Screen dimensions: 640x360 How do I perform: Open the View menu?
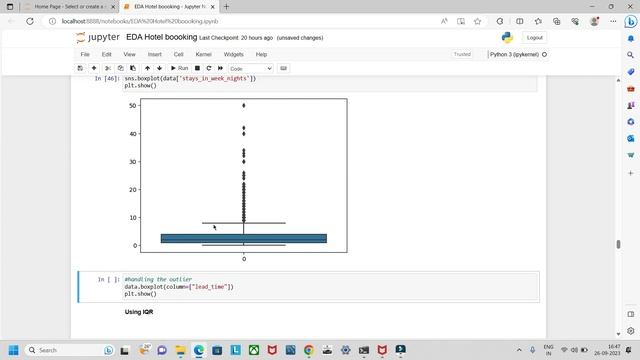pos(129,54)
